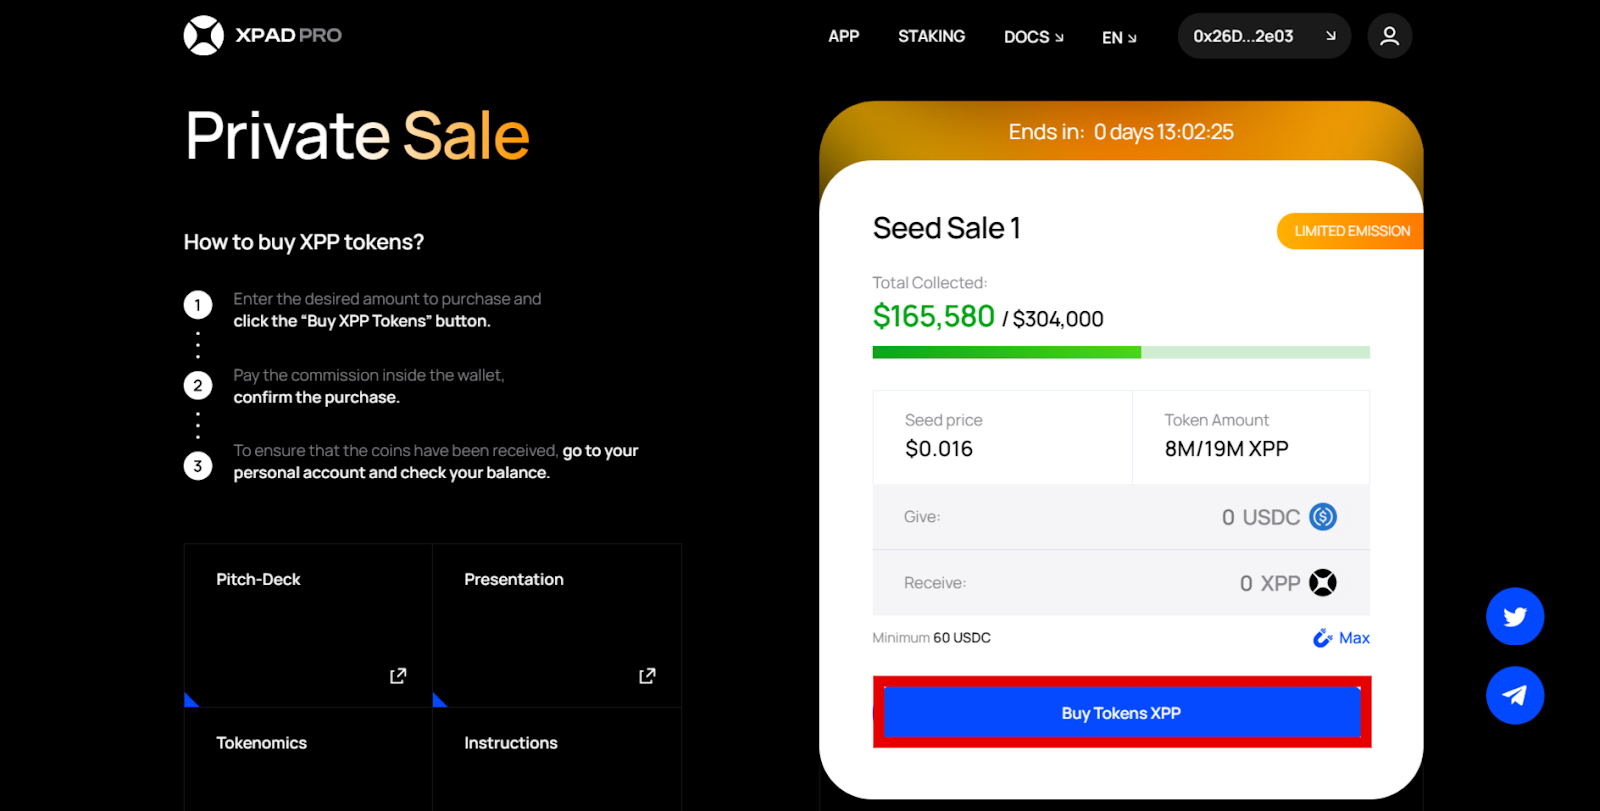The height and width of the screenshot is (811, 1600).
Task: Open the APP menu item
Action: point(843,36)
